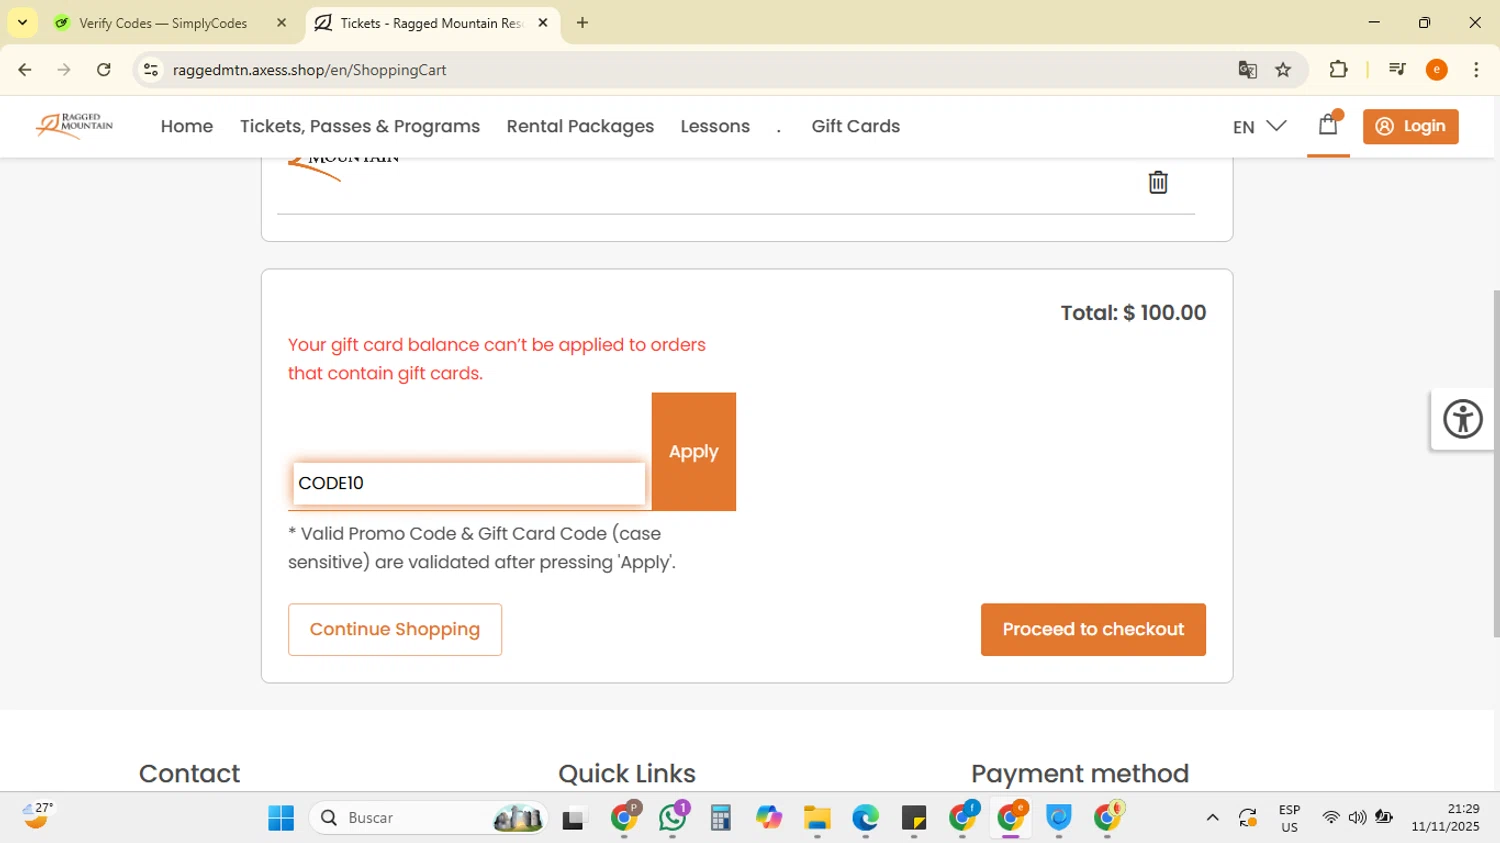The height and width of the screenshot is (843, 1500).
Task: Open the Windows Start menu
Action: coord(281,818)
